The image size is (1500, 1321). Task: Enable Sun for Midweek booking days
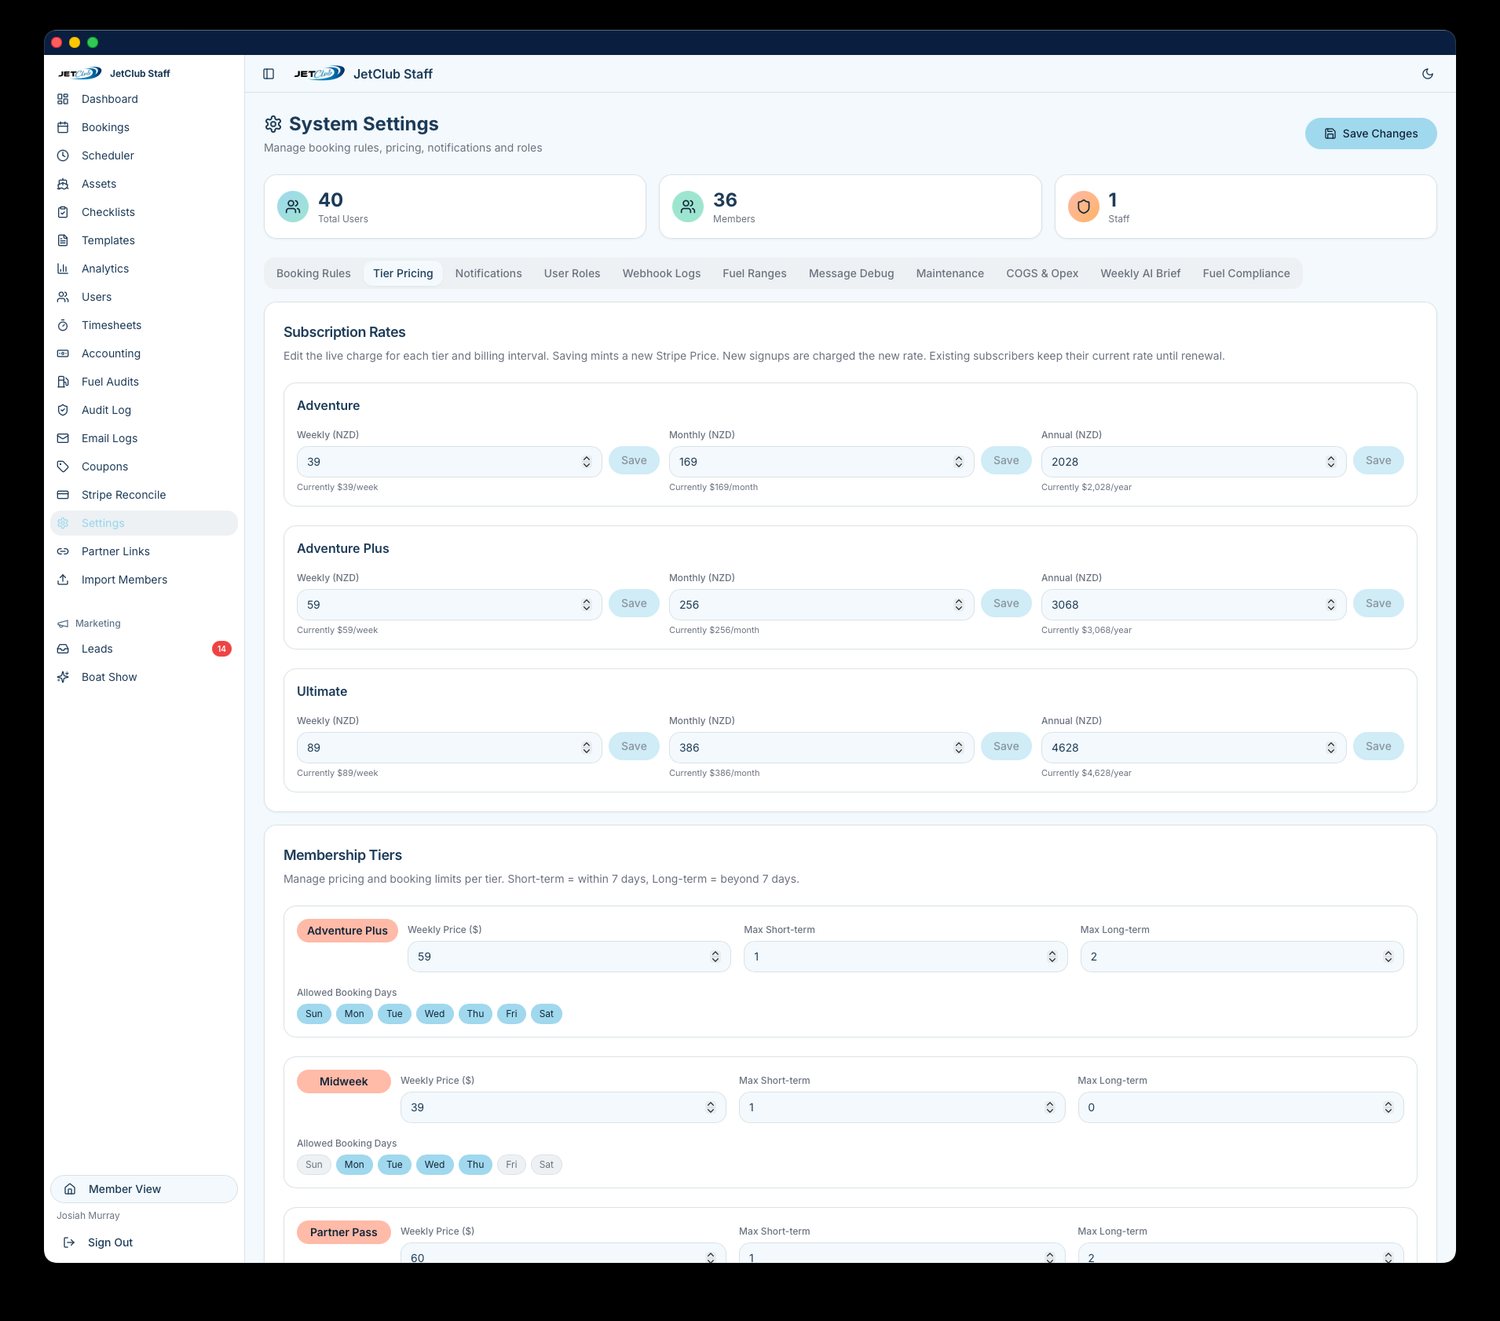click(314, 1165)
